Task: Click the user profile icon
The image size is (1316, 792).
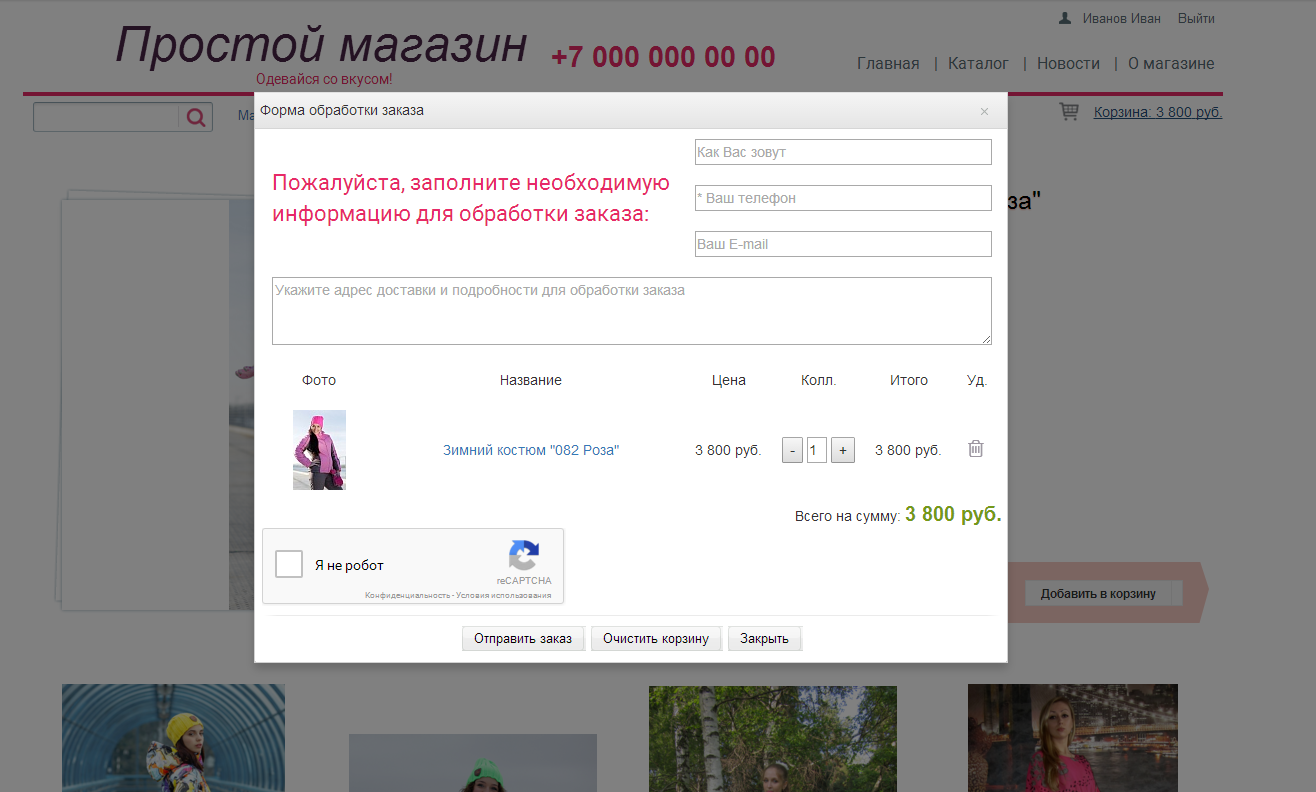Action: (1065, 18)
